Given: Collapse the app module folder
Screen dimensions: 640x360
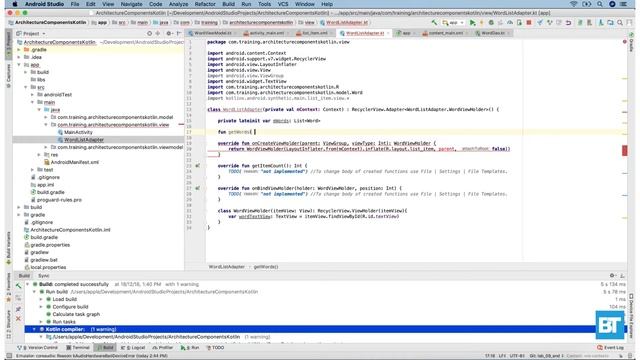Looking at the screenshot, I should (19, 65).
